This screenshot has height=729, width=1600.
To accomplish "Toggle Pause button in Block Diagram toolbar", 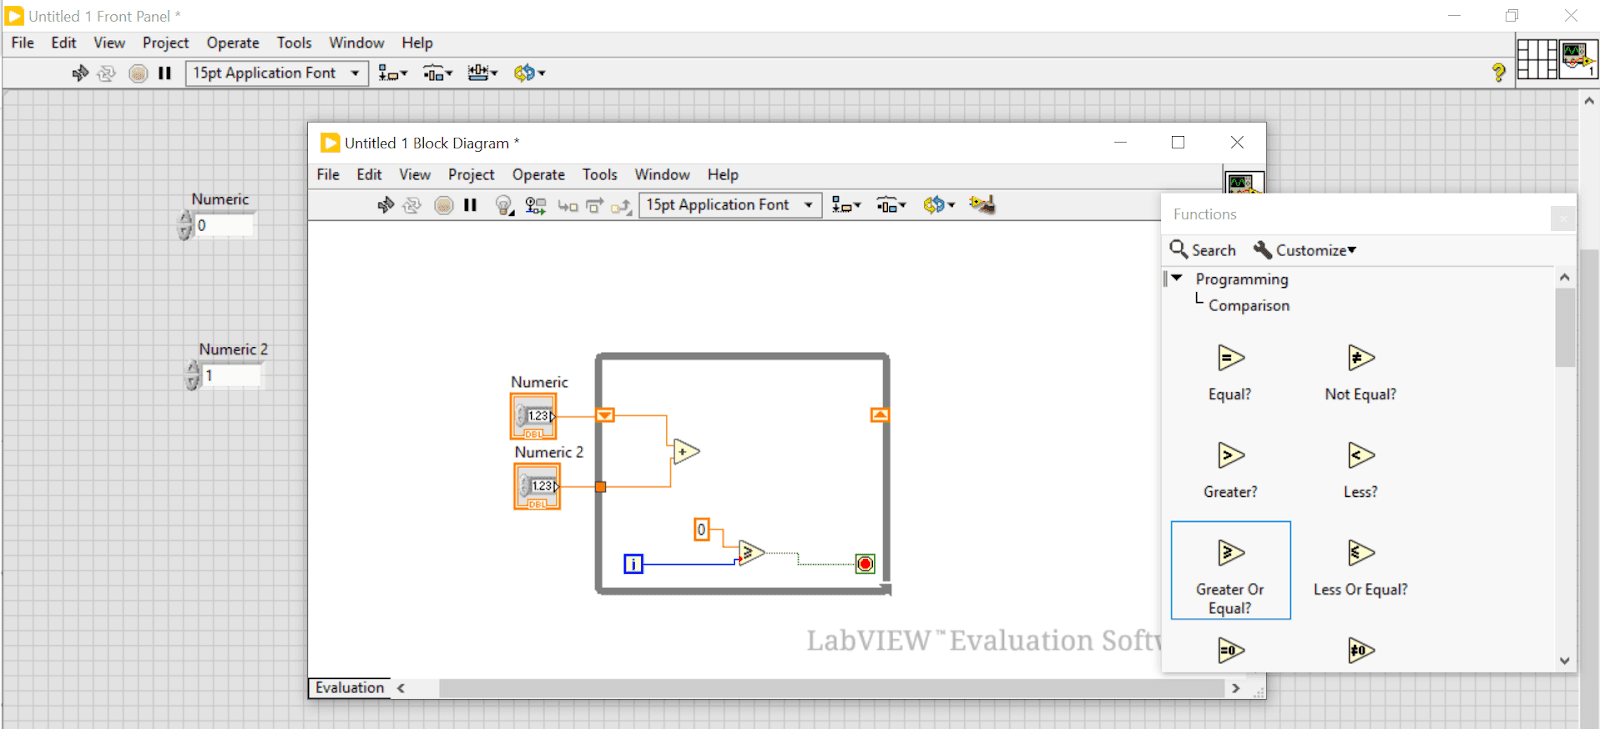I will click(x=470, y=205).
